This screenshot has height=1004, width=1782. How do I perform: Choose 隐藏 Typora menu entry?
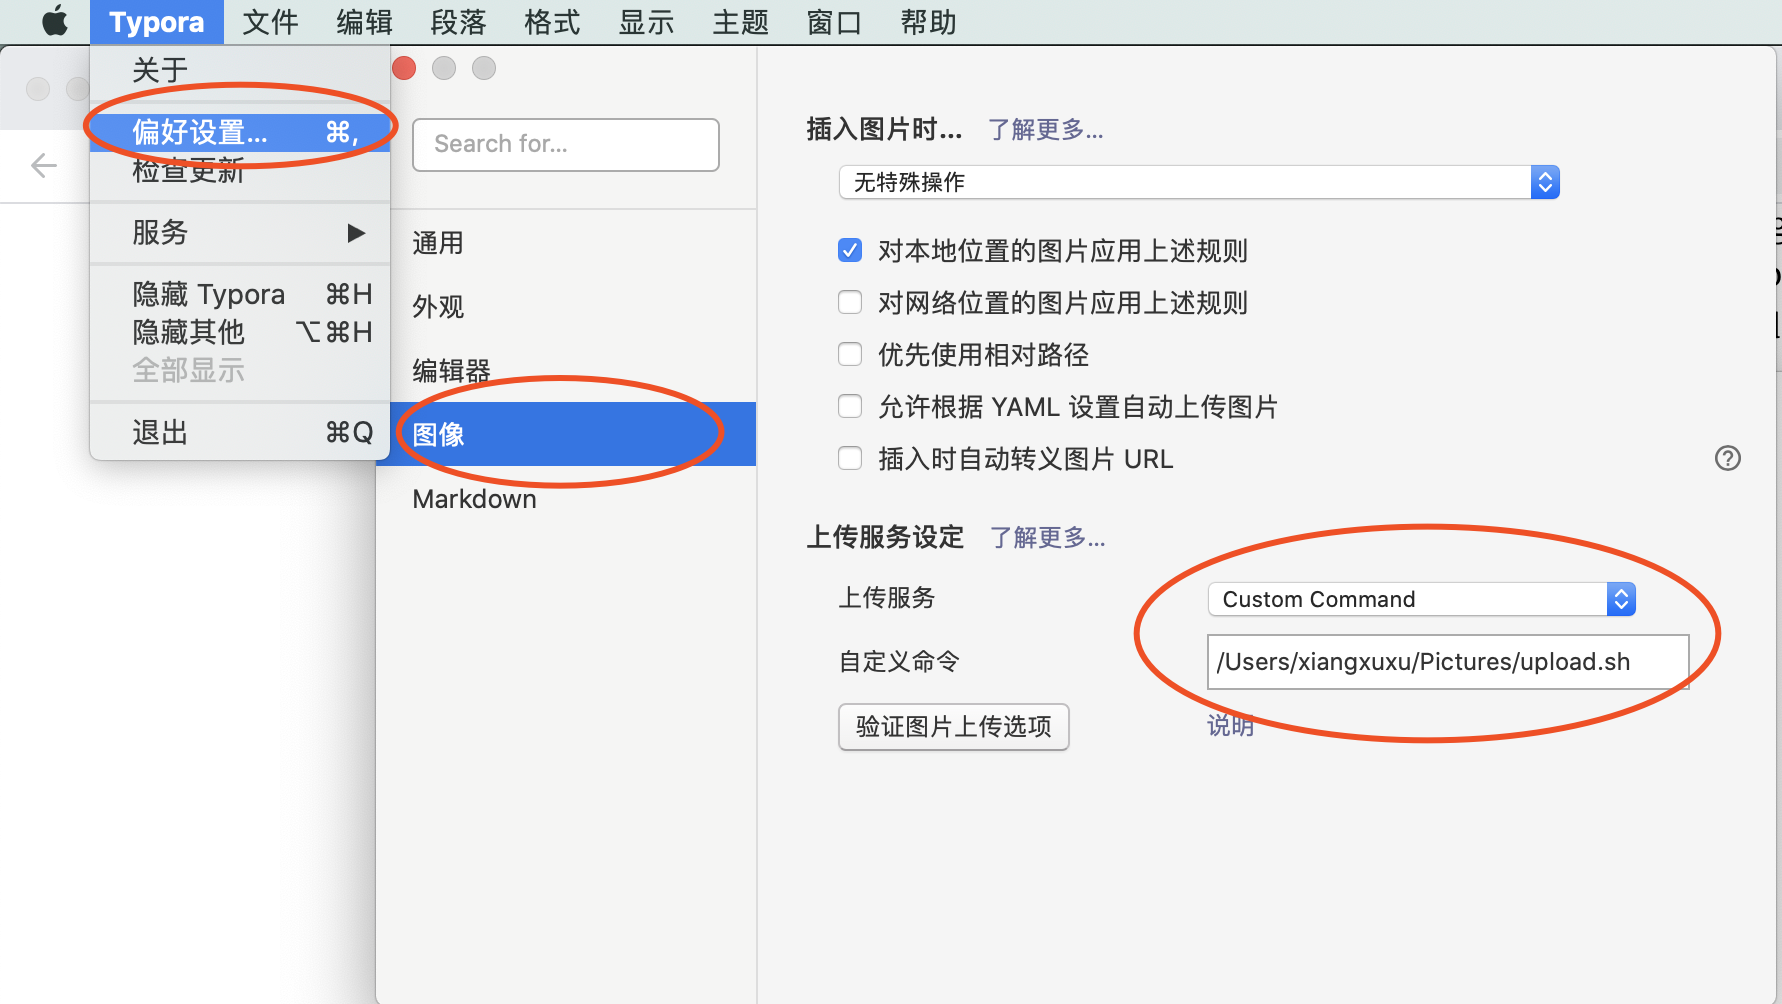(x=240, y=294)
